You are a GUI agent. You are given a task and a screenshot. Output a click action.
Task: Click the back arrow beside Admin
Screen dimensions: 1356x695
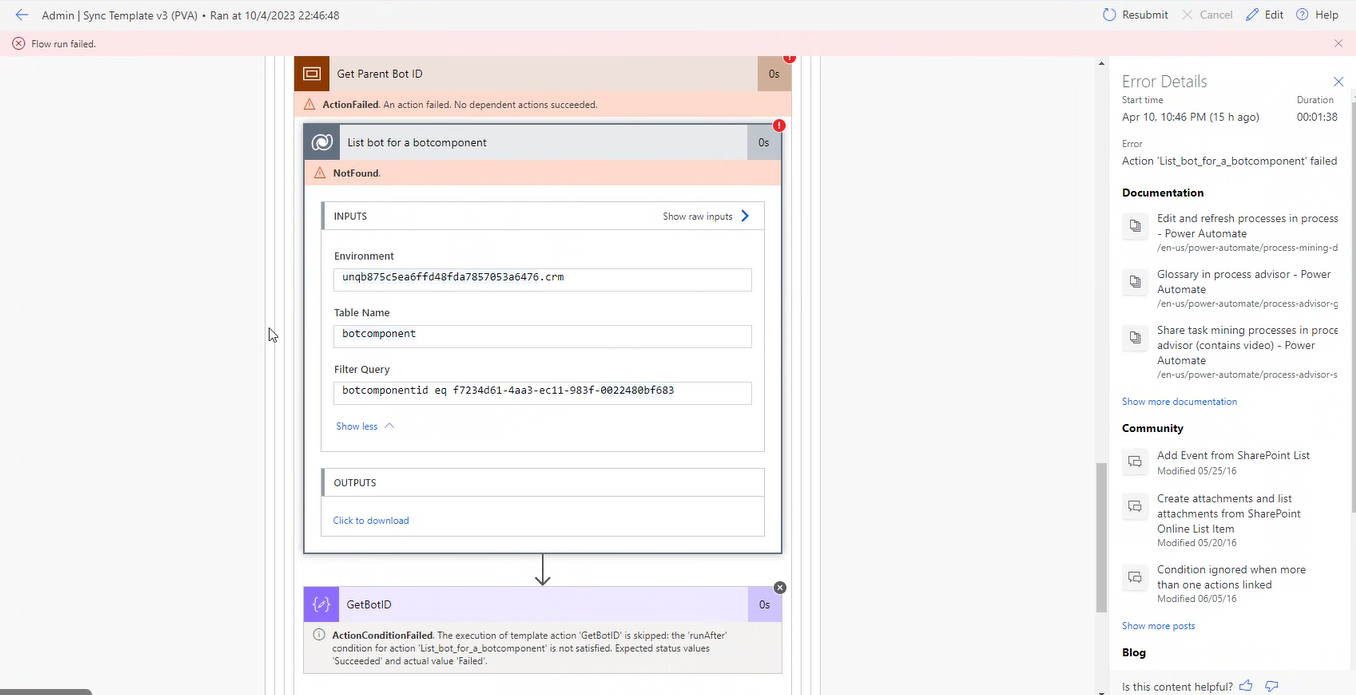point(22,14)
